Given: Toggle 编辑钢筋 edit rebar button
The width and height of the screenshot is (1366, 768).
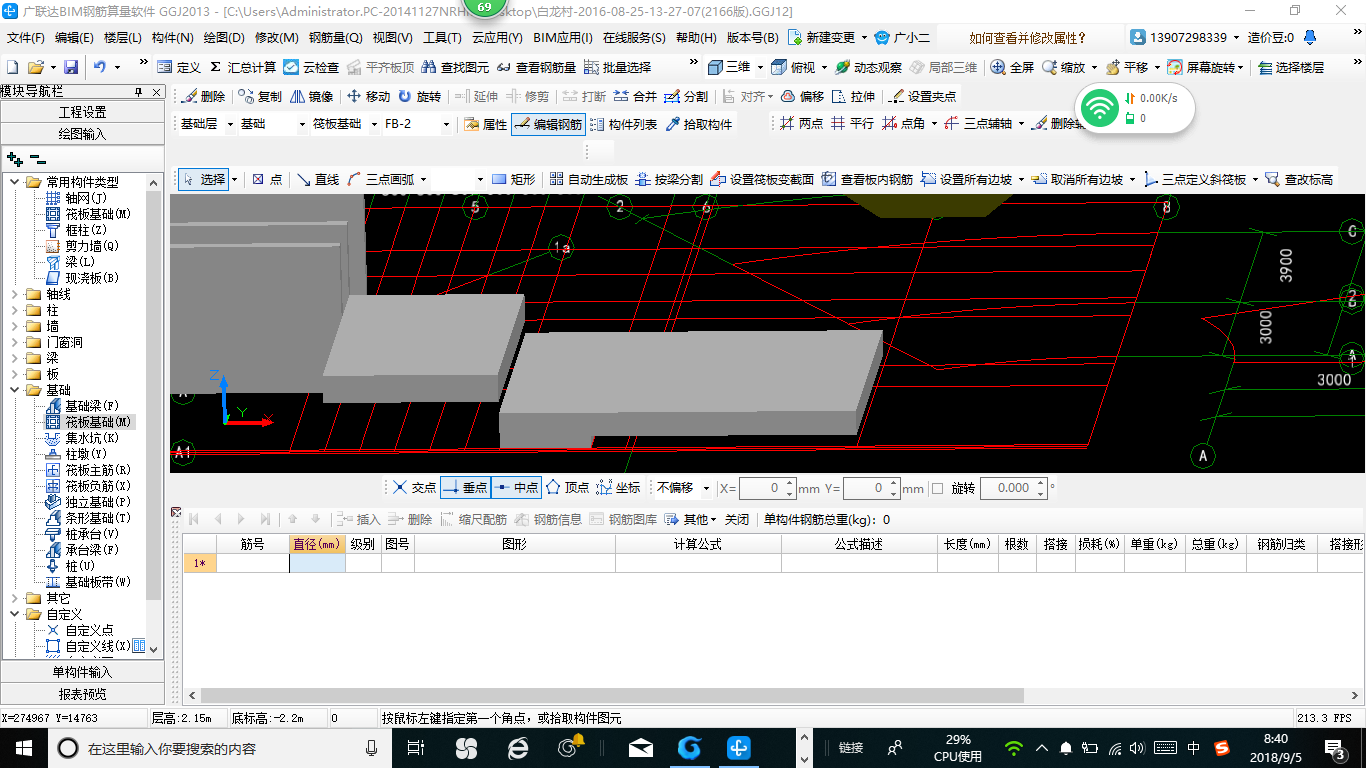Looking at the screenshot, I should point(548,124).
